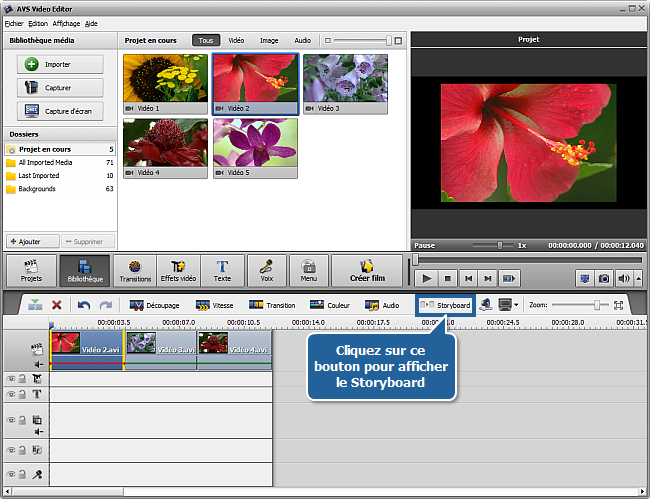Screen dimensions: 650x499
Task: Switch preview to fullscreen mode
Action: coord(585,278)
